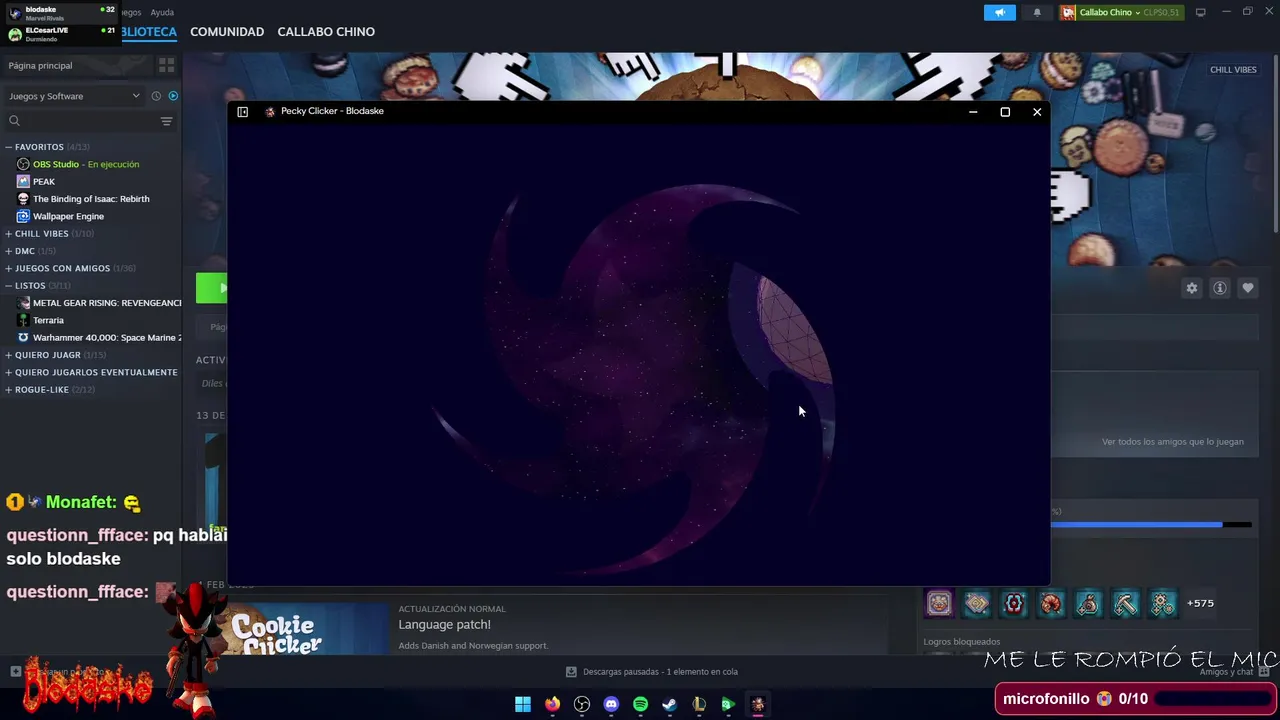
Task: Open Steam announcements megaphone button
Action: 999,12
